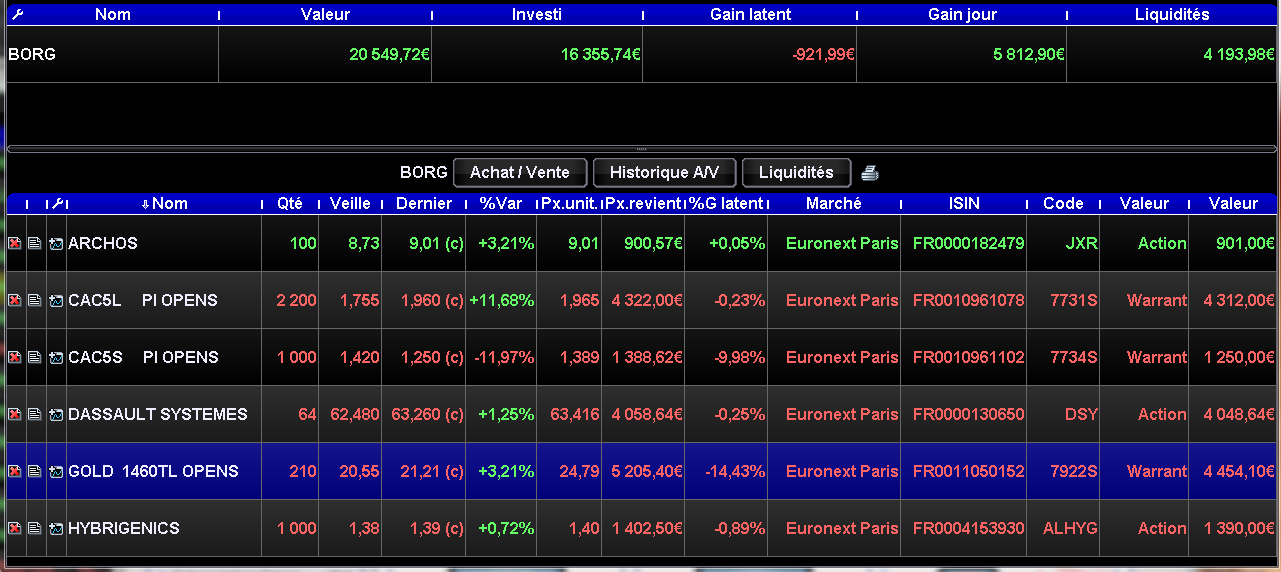Select the BORG portfolio row
The width and height of the screenshot is (1281, 572).
(x=640, y=54)
